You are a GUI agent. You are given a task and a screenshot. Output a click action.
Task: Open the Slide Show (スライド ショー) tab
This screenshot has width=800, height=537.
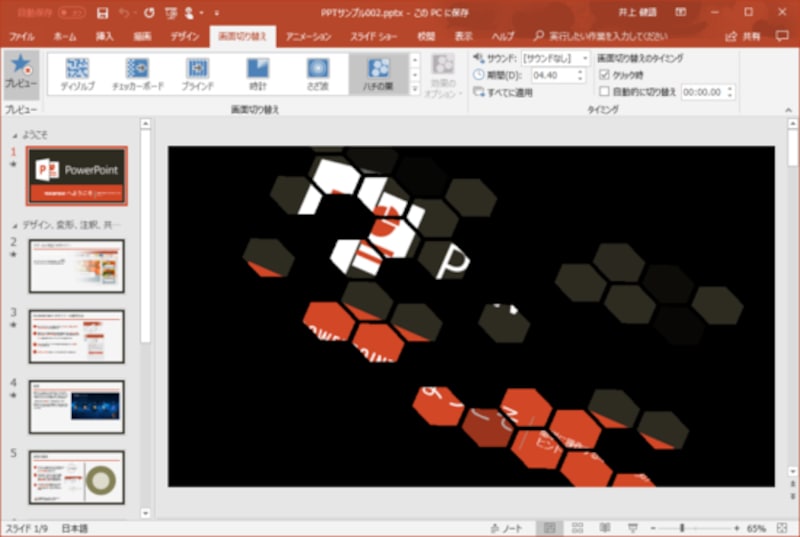[373, 36]
